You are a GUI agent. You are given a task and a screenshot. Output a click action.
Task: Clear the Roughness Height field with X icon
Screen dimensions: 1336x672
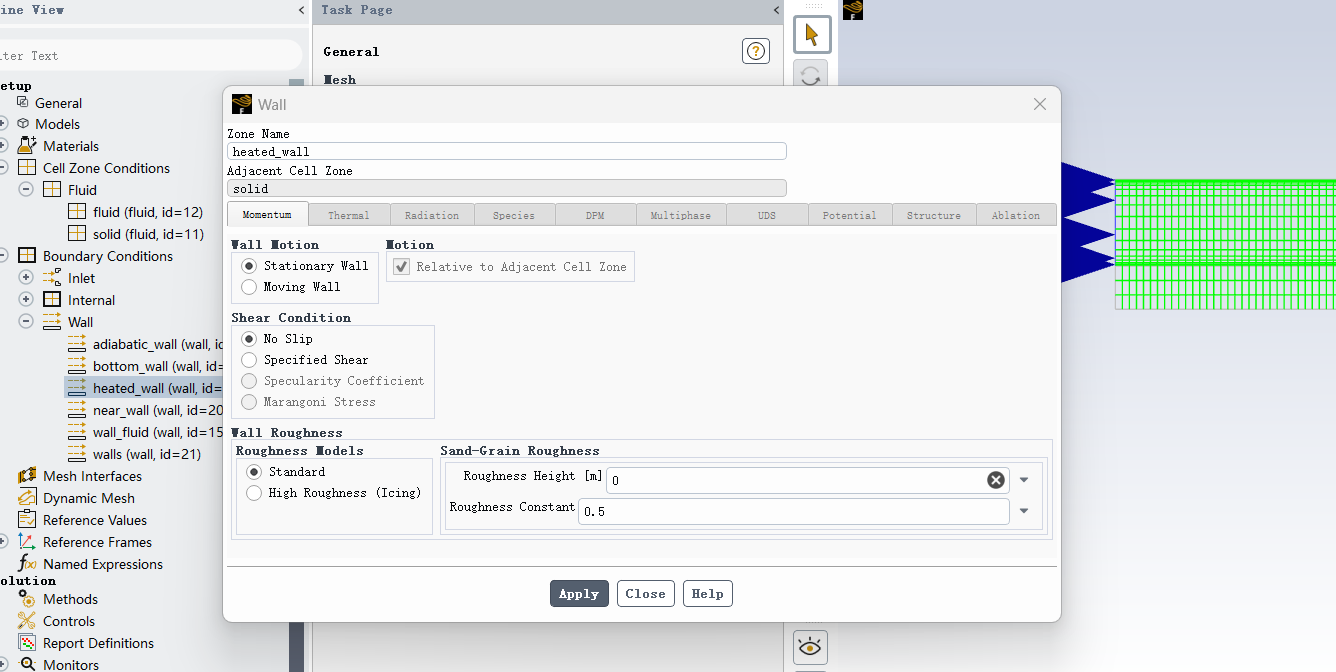996,480
